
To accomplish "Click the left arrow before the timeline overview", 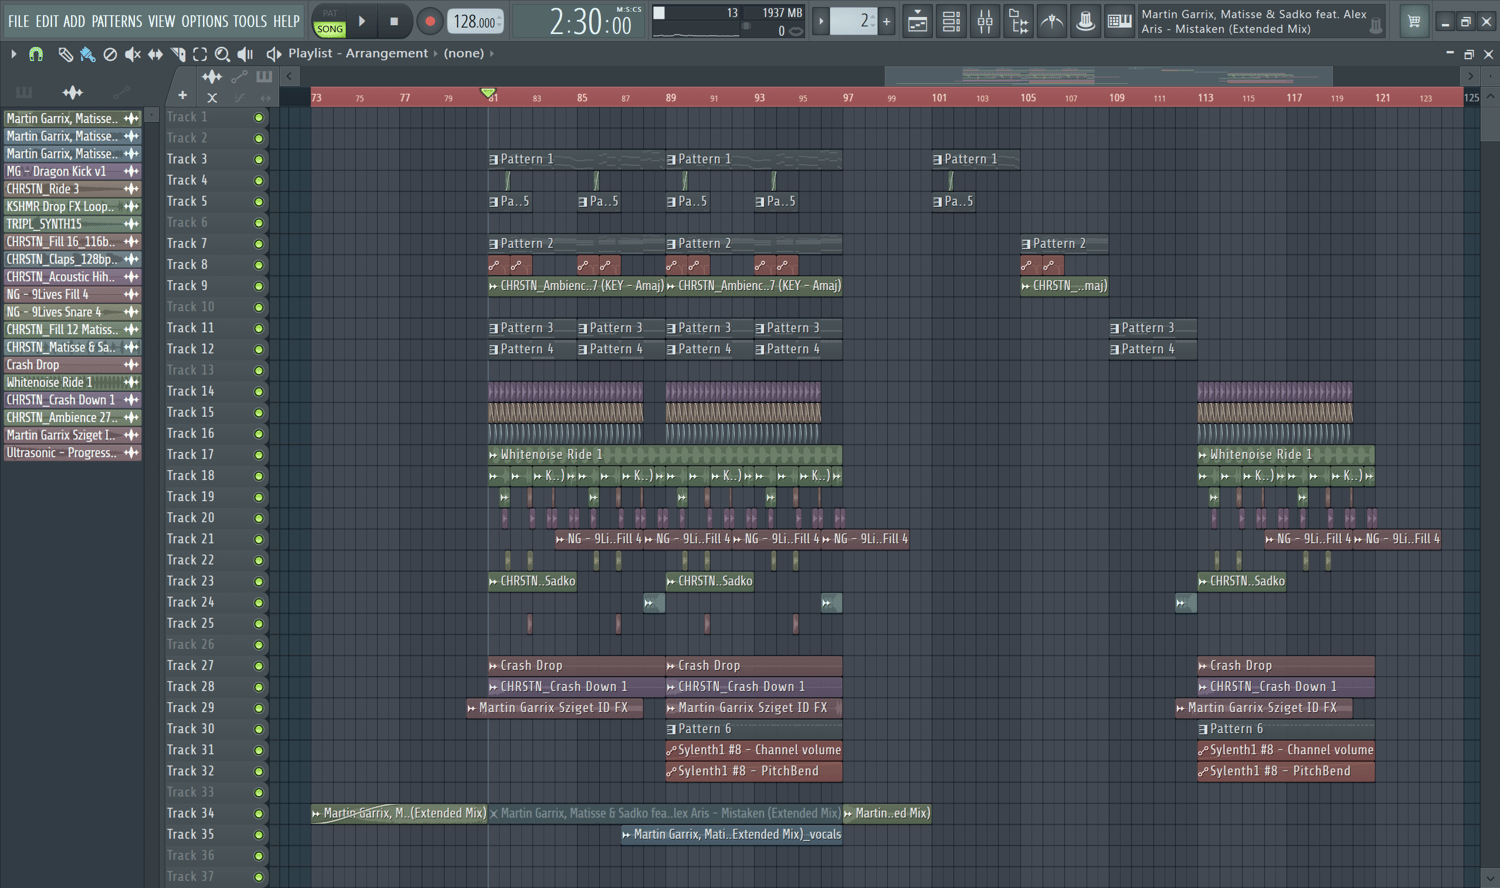I will (x=289, y=76).
